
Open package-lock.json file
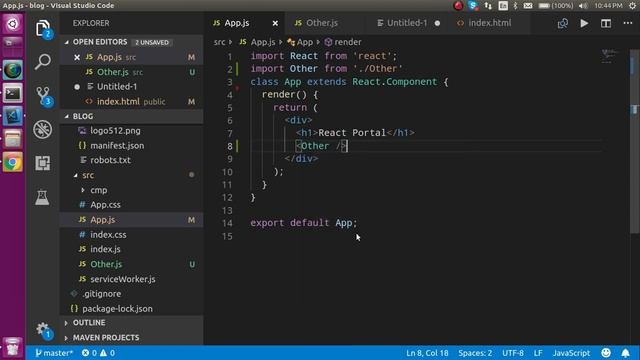coord(131,309)
